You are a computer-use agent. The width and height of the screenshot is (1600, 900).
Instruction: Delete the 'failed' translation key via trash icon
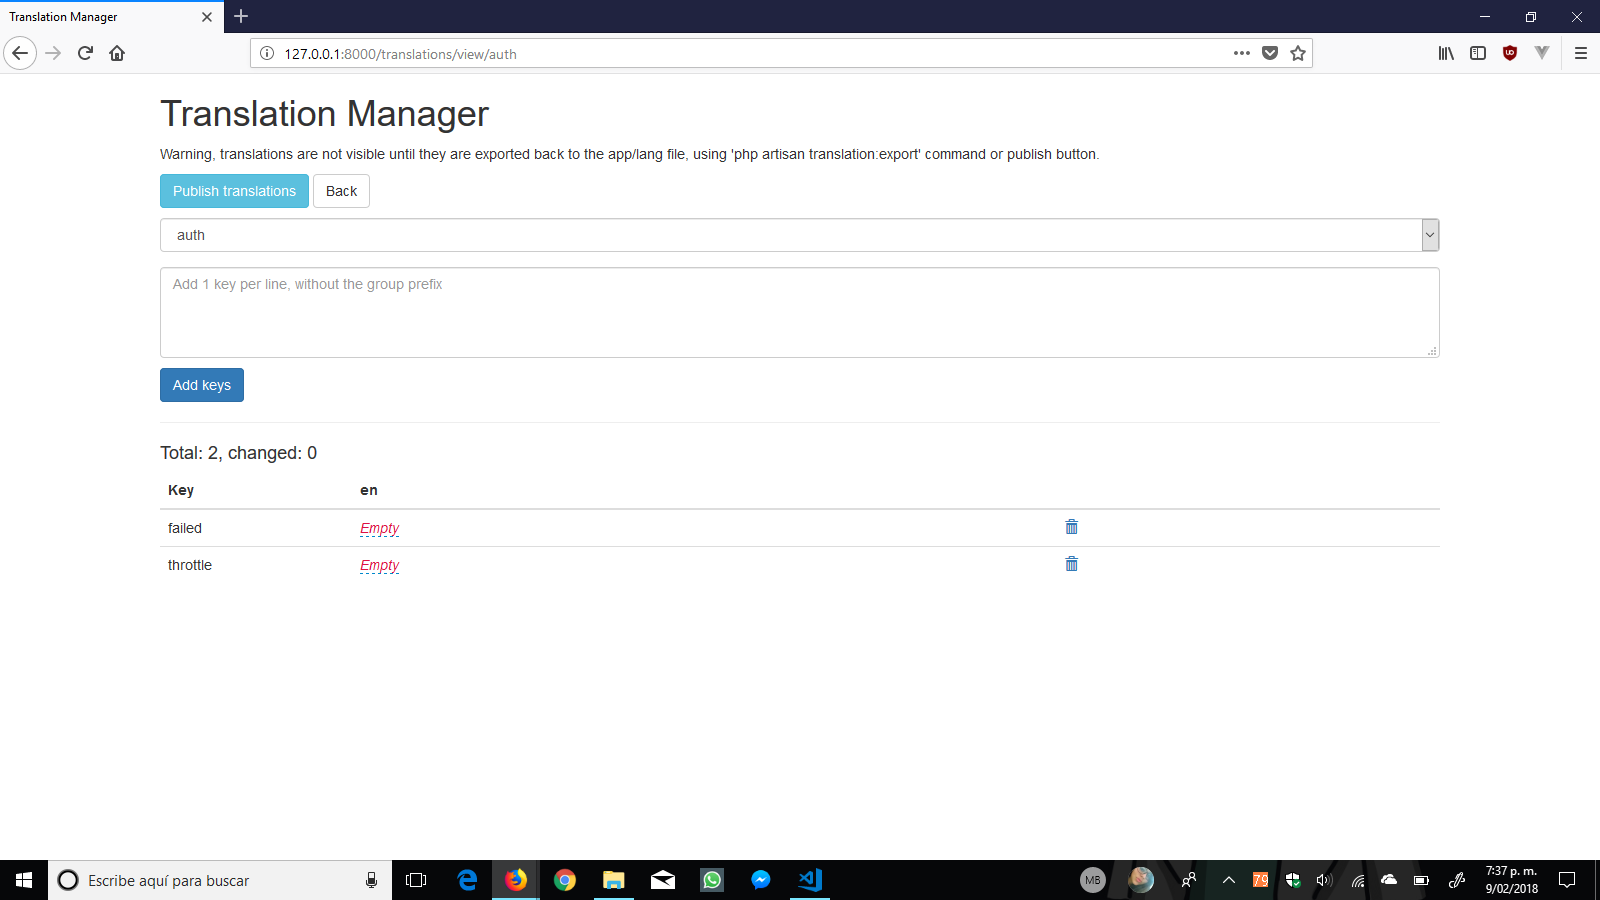pyautogui.click(x=1071, y=527)
